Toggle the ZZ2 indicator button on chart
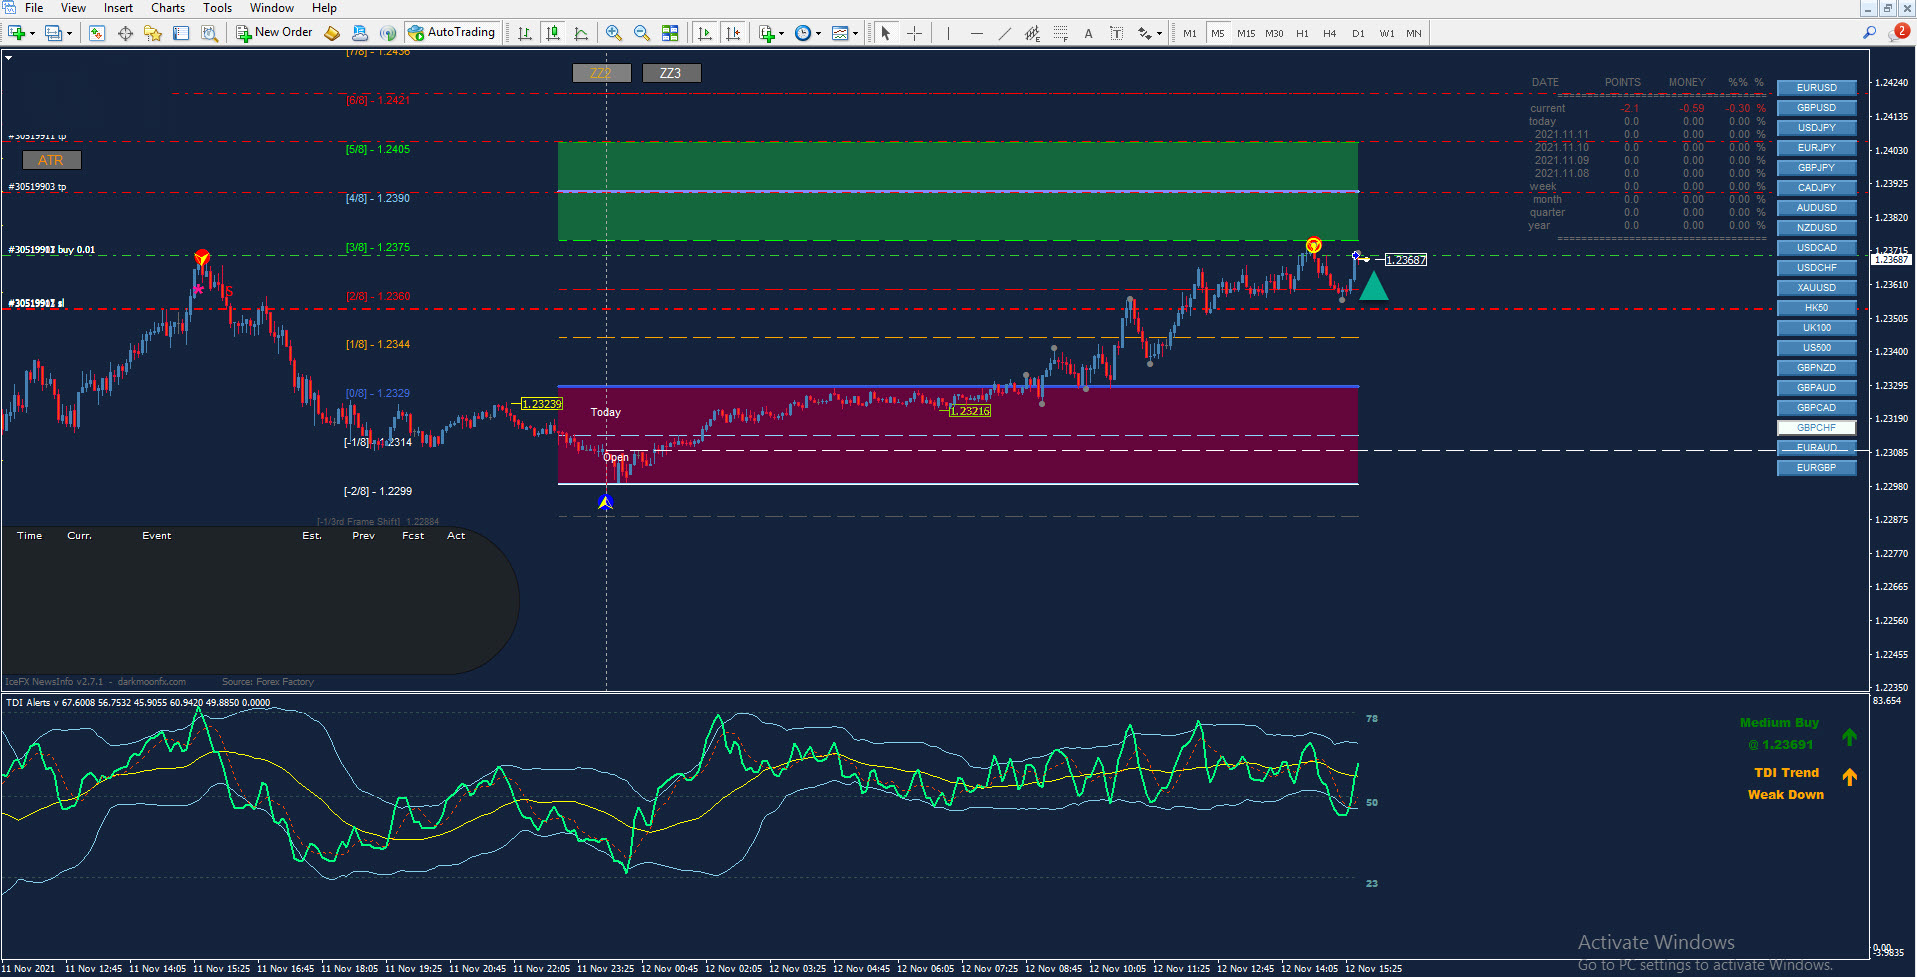The height and width of the screenshot is (977, 1917). [601, 73]
